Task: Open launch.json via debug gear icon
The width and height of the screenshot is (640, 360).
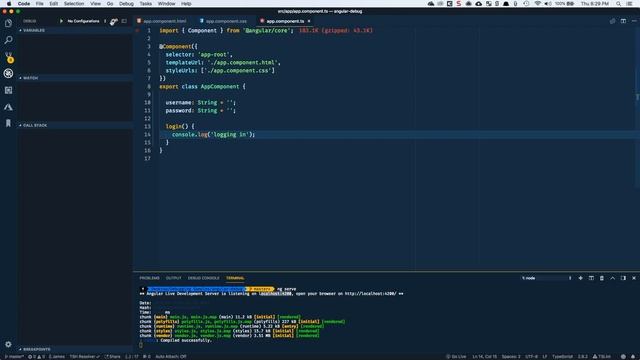Action: pos(113,21)
